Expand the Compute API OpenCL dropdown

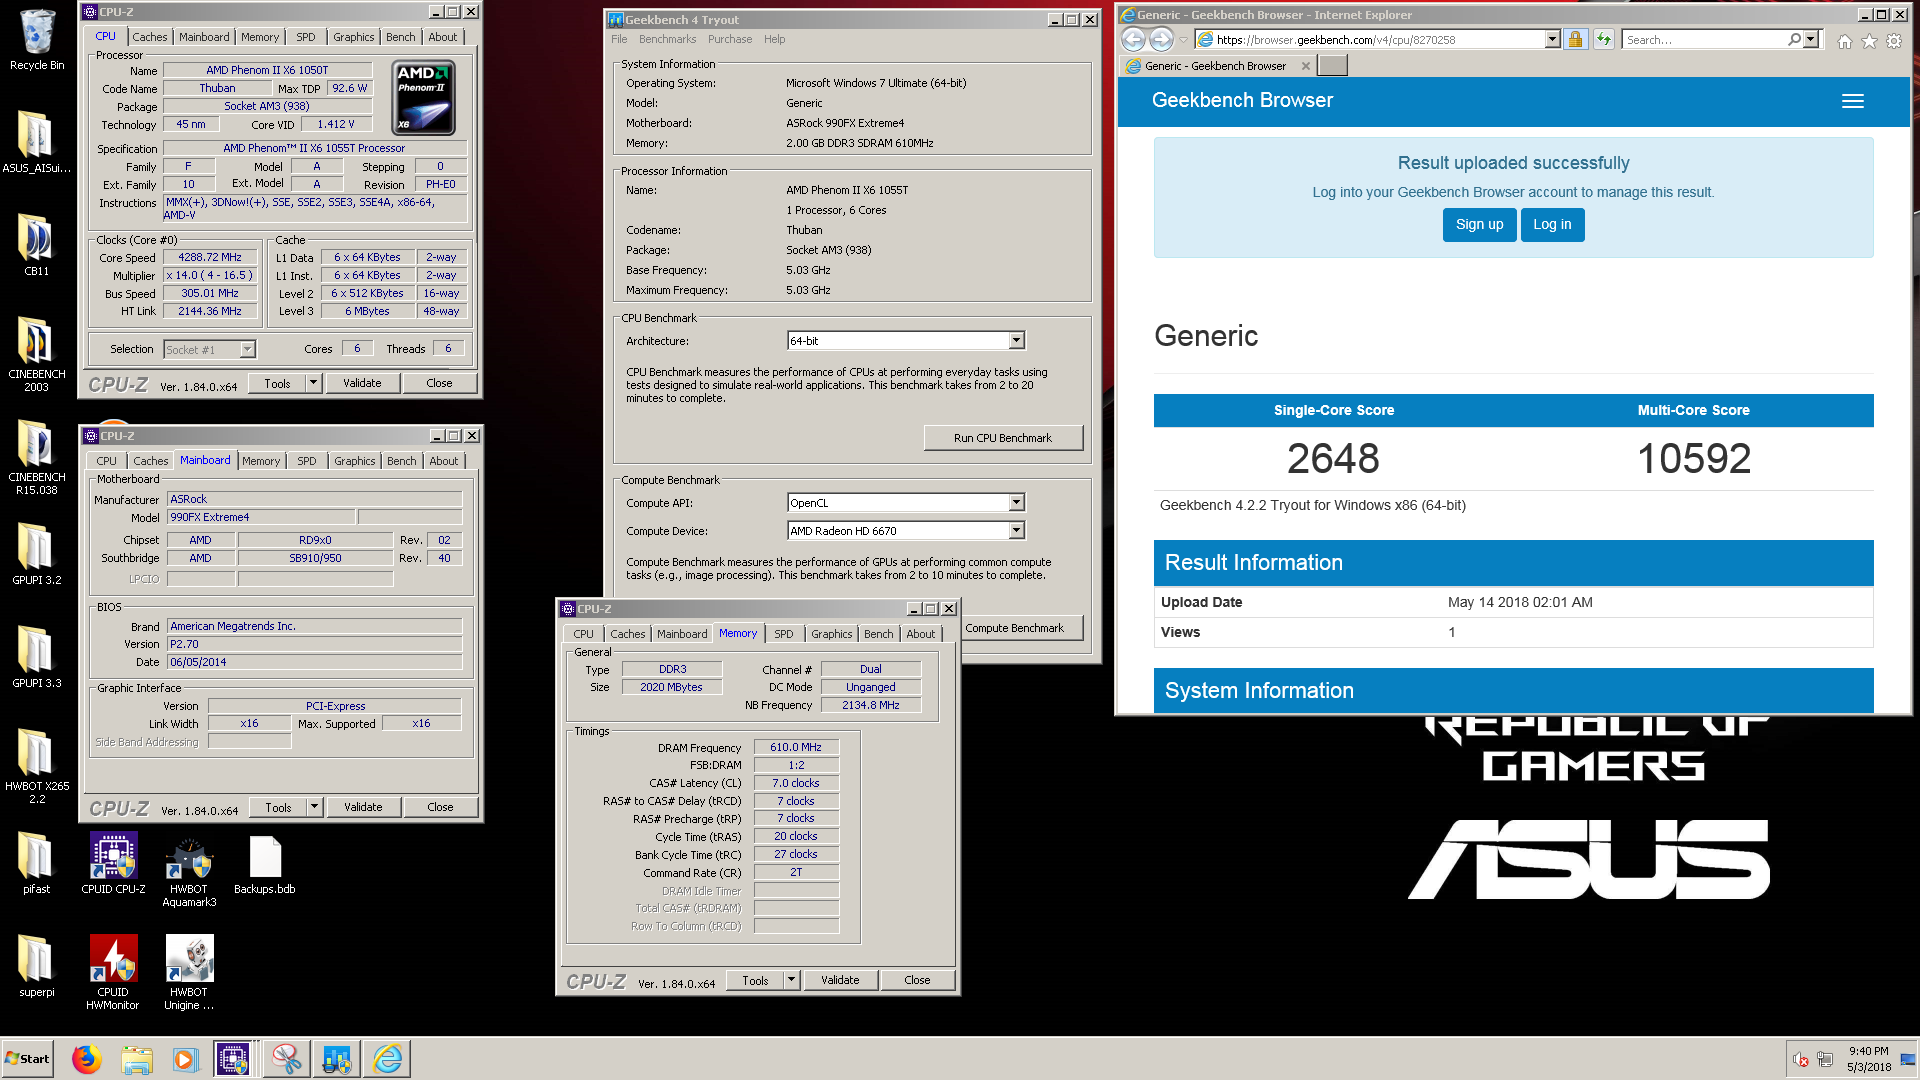(1016, 503)
